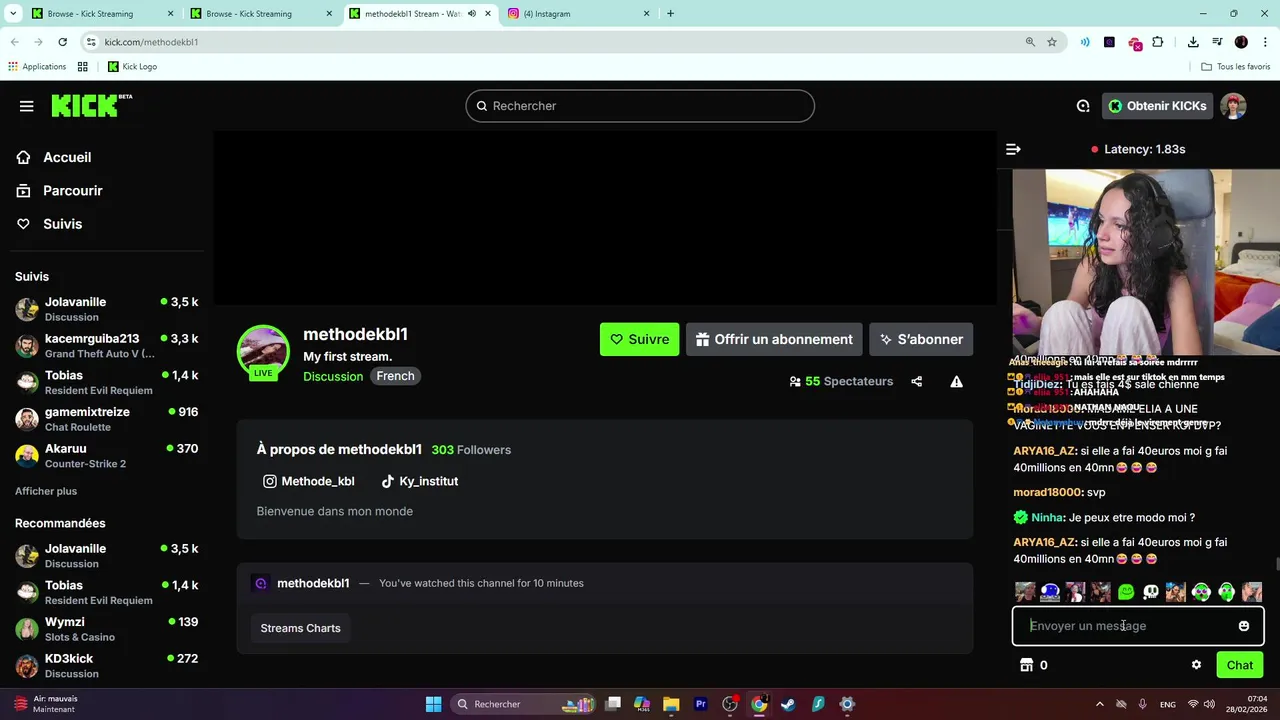Click the share stream icon

tap(917, 381)
